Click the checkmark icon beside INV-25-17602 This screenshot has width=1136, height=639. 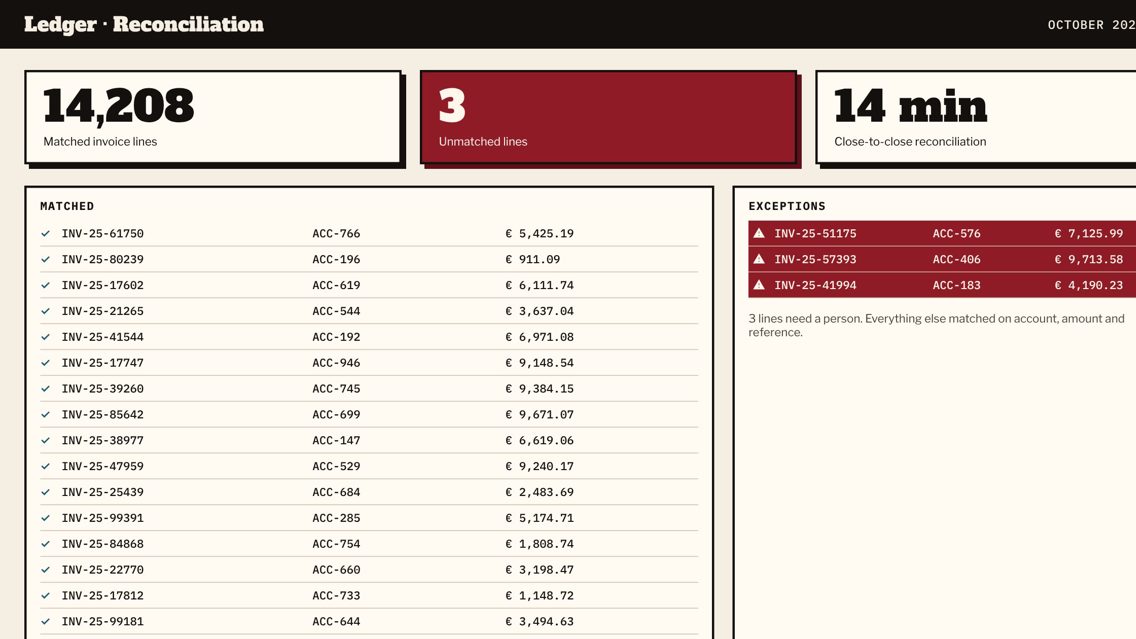point(46,285)
